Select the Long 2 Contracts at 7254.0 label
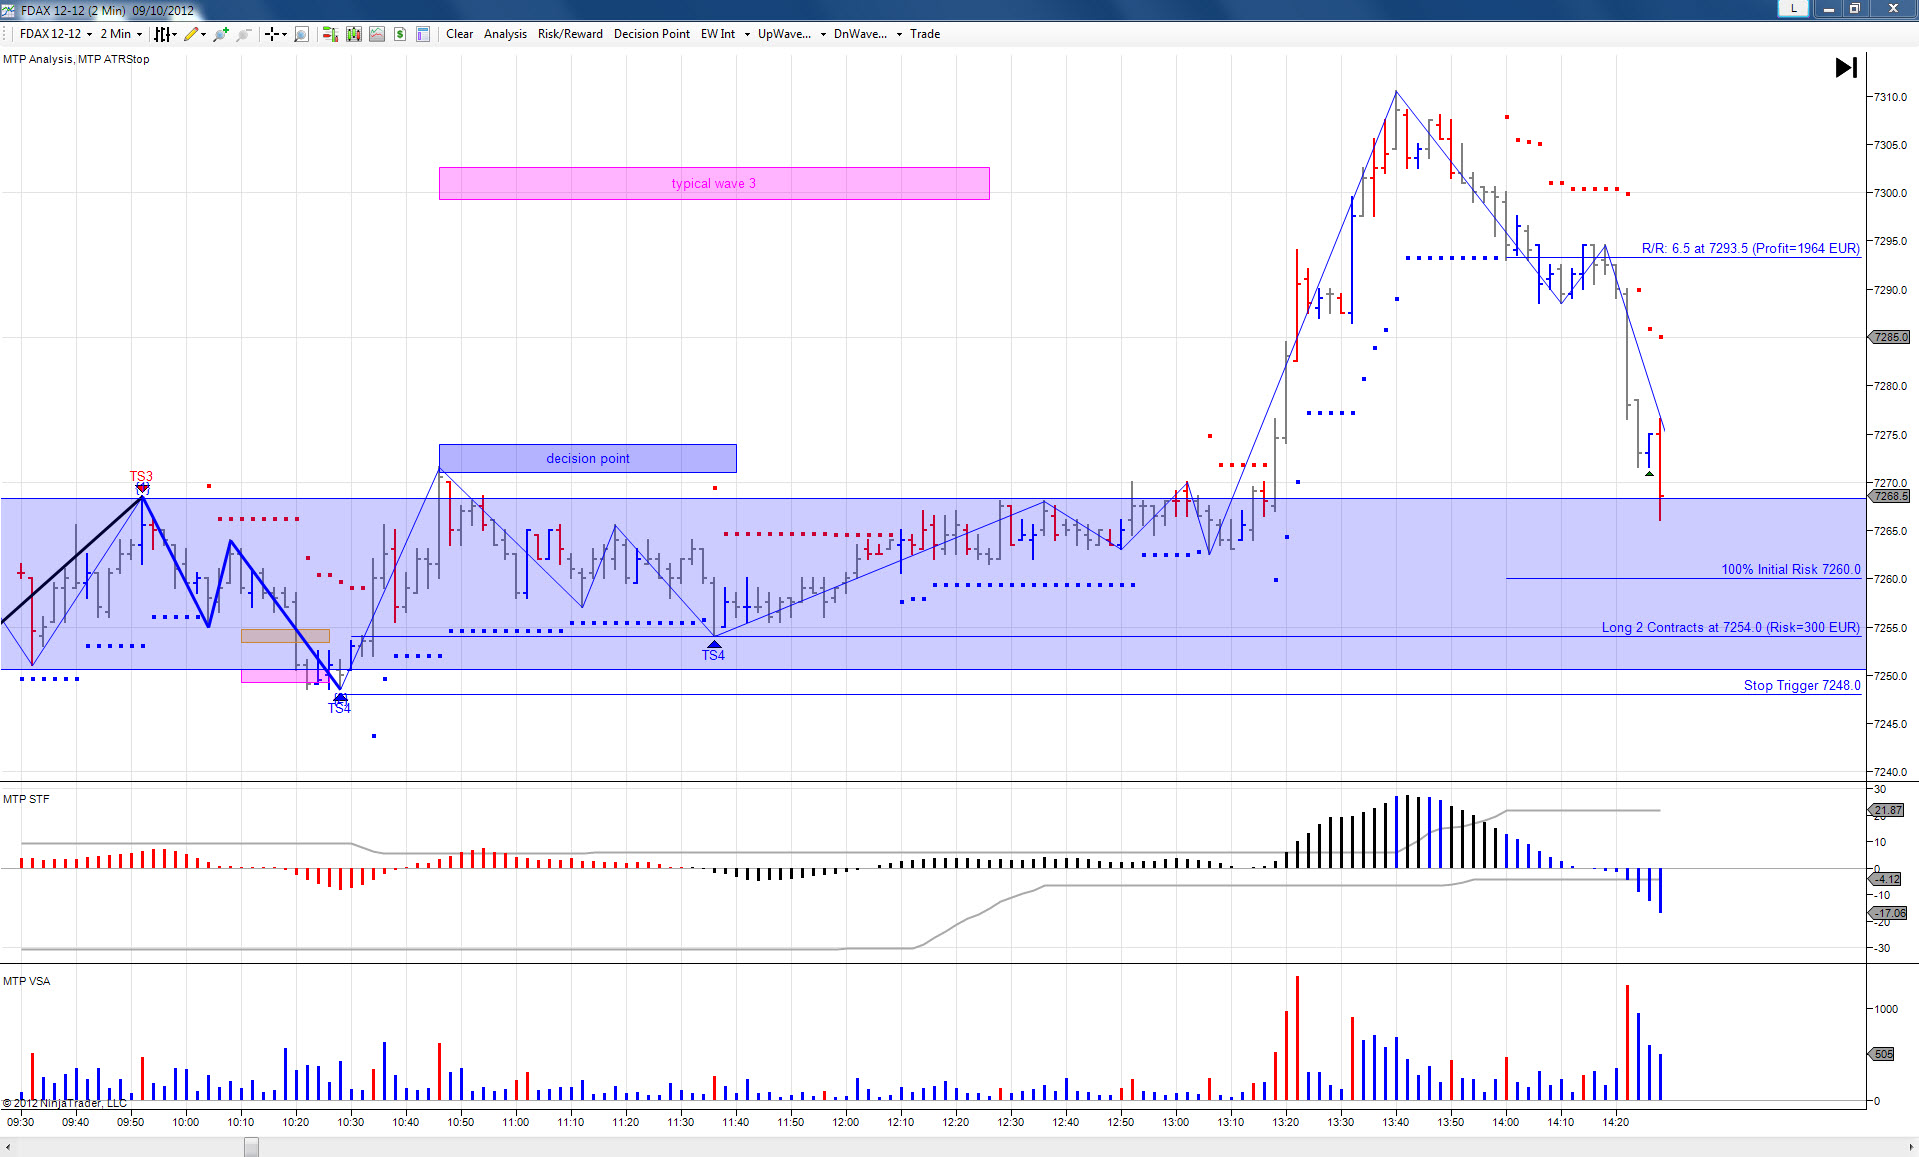The height and width of the screenshot is (1157, 1919). 1731,628
